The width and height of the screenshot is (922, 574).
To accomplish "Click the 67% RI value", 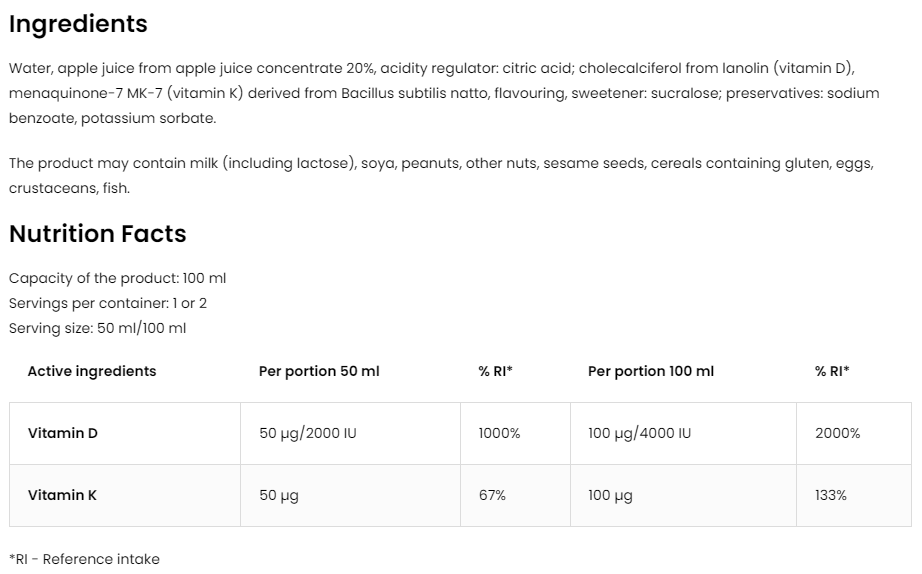I will point(492,495).
